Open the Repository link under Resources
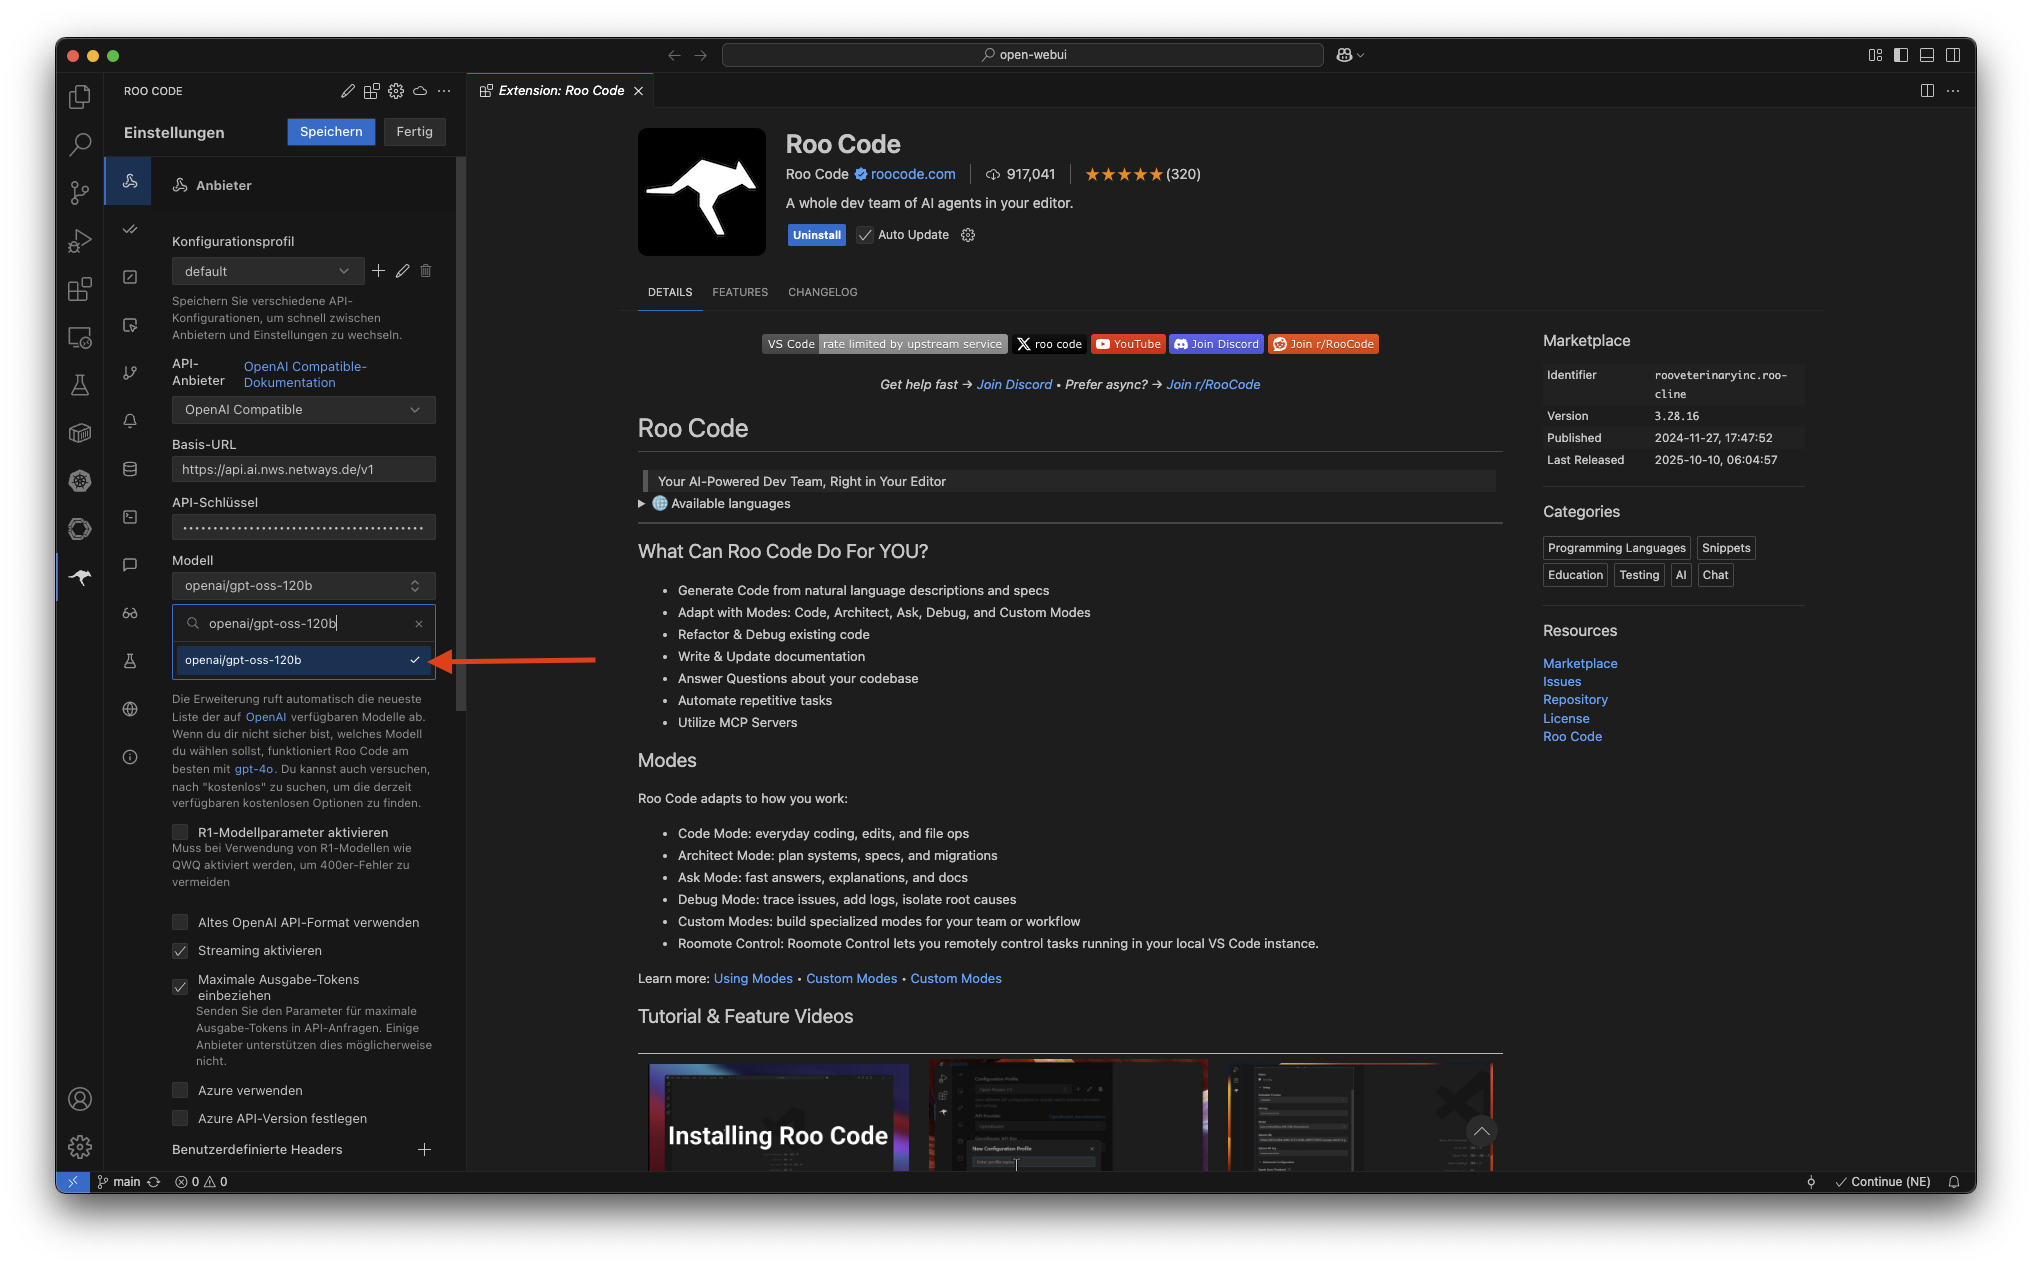2032x1267 pixels. point(1575,700)
